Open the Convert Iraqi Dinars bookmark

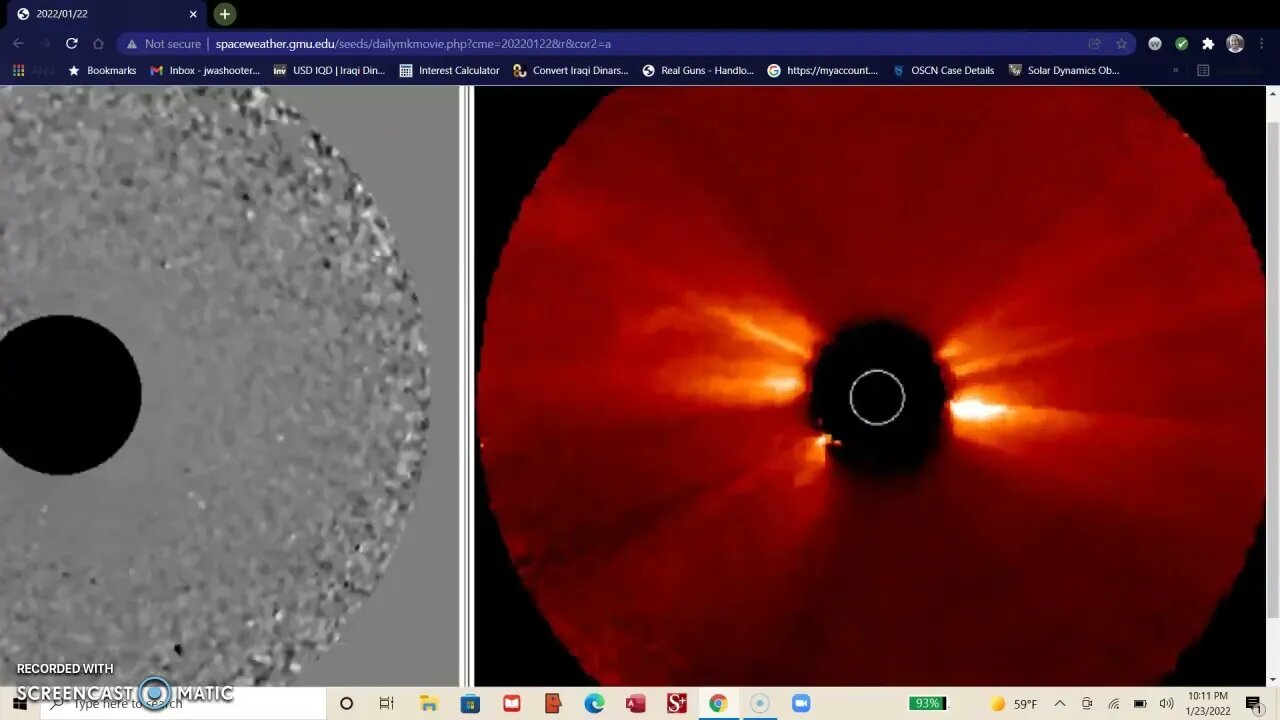[571, 70]
